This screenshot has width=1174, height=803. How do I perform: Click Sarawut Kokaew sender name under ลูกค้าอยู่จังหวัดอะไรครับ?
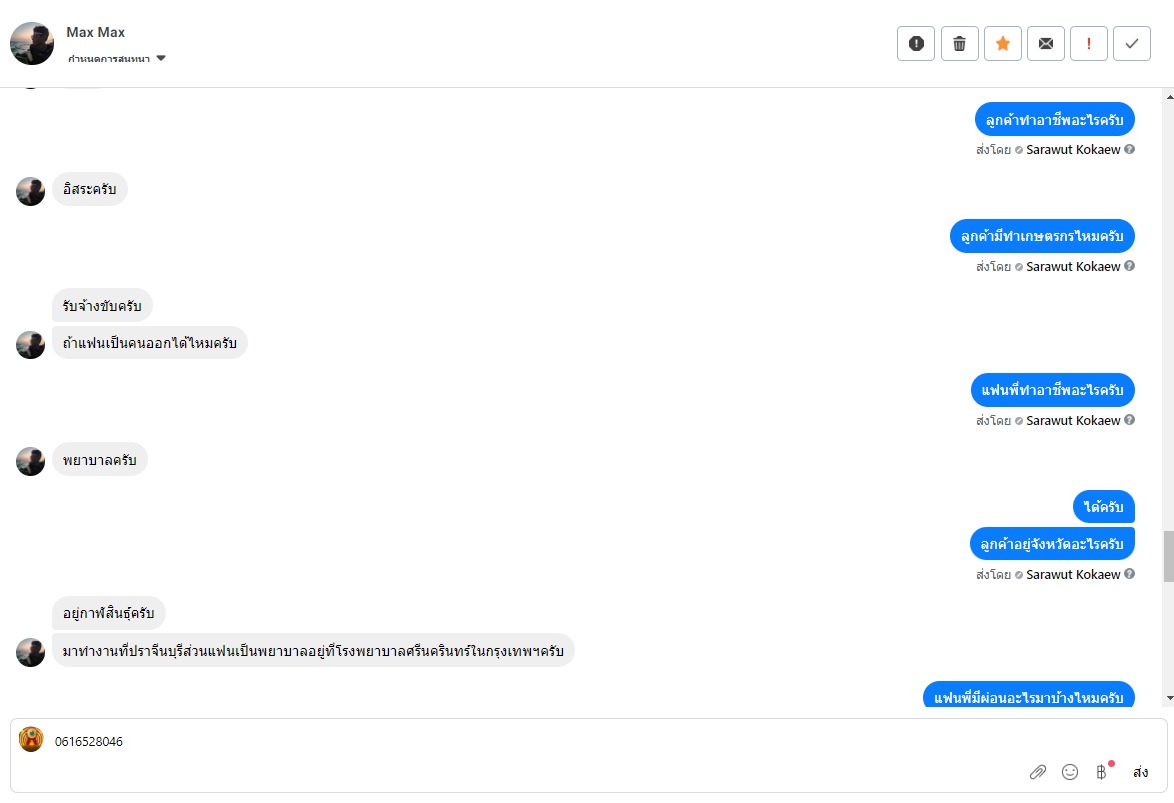point(1073,575)
